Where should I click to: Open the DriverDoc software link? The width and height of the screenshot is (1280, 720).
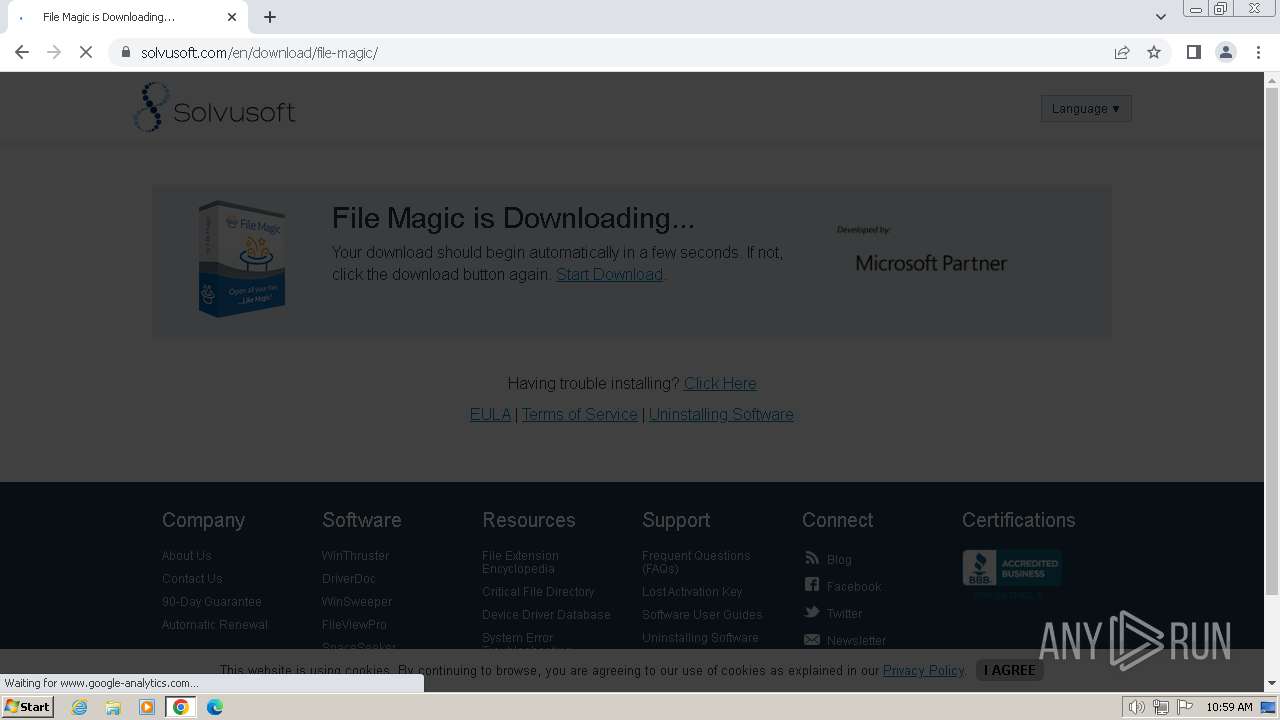(x=349, y=579)
